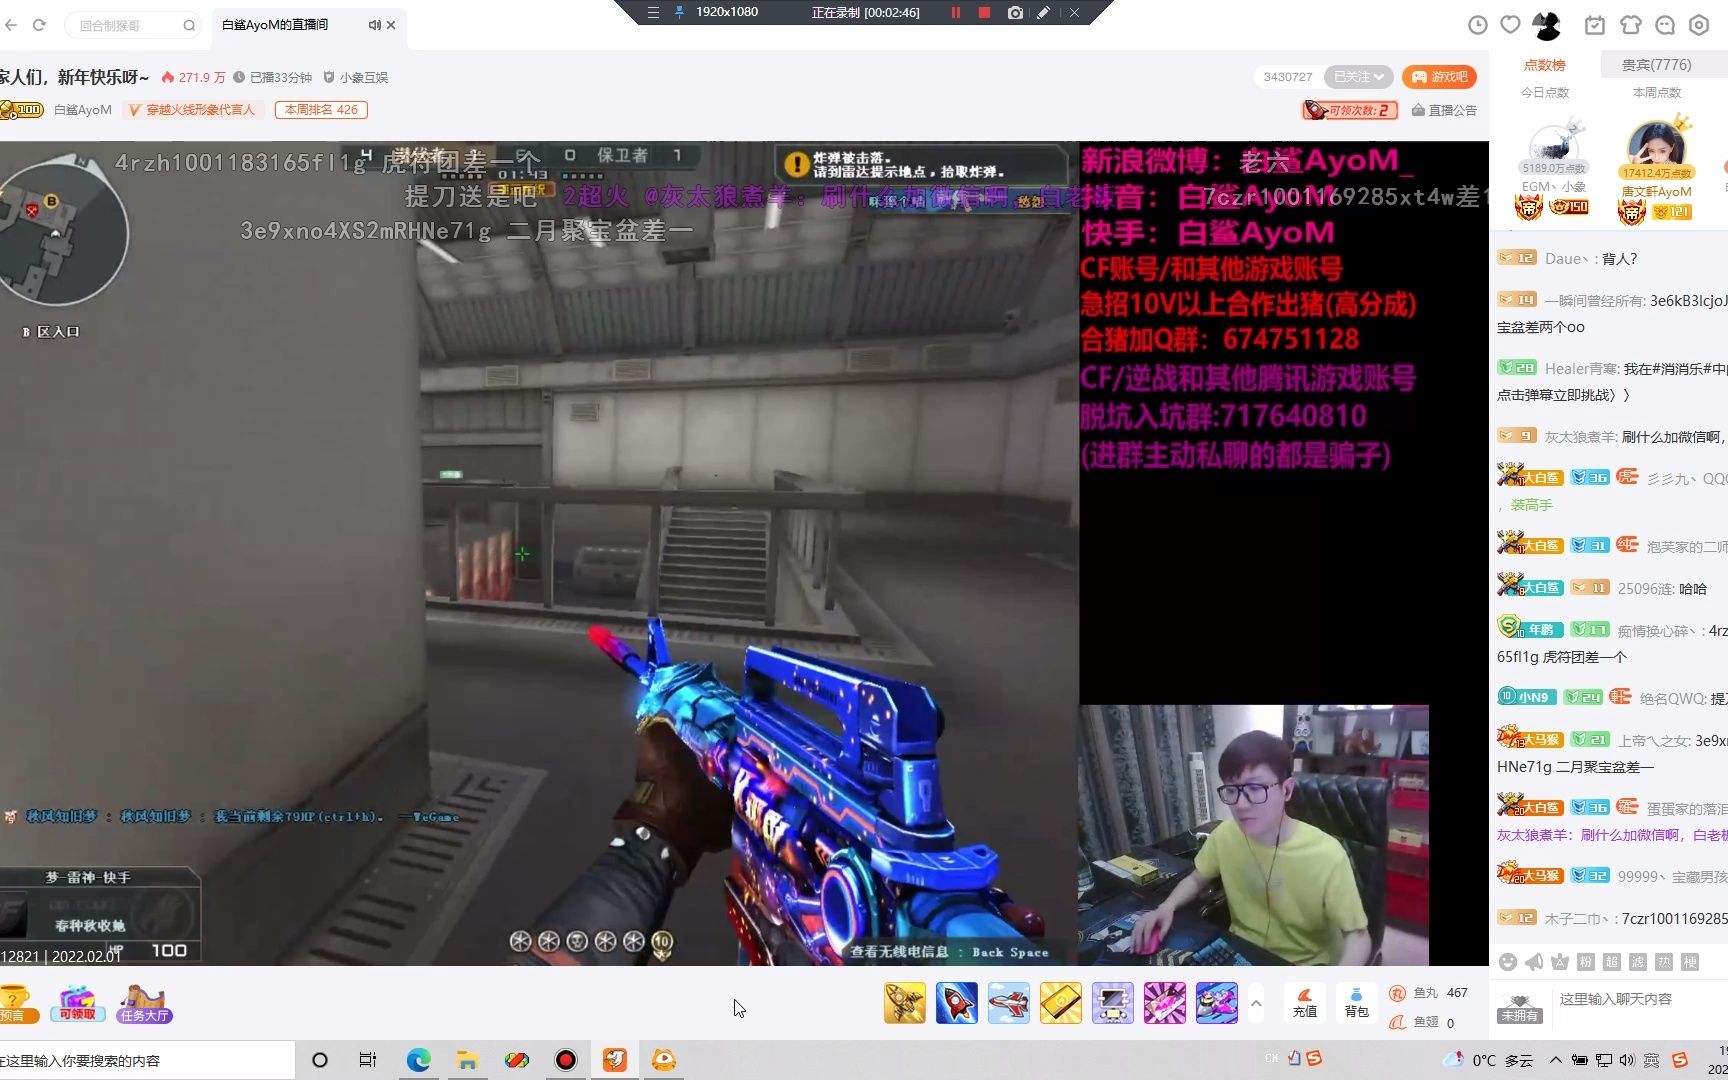This screenshot has height=1080, width=1728.
Task: Toggle 粉 fan danmaku option
Action: tap(1586, 962)
